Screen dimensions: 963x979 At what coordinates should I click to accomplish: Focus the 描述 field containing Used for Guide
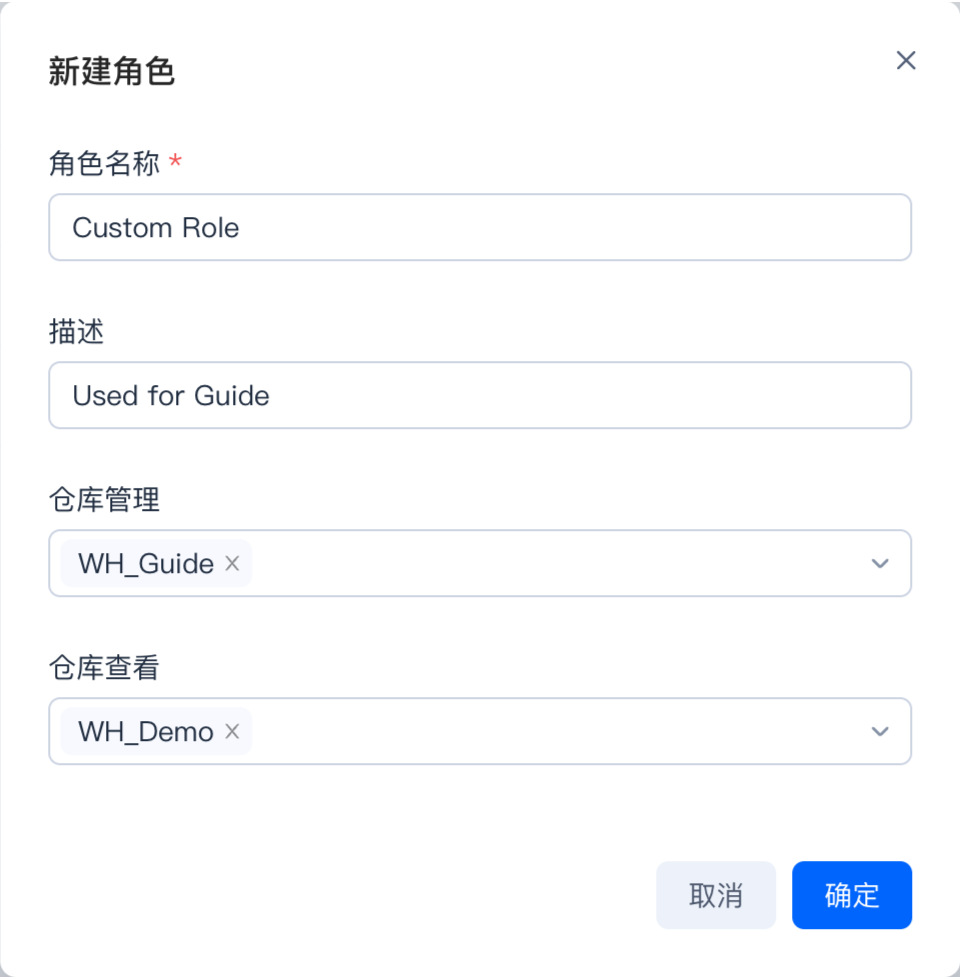point(480,396)
